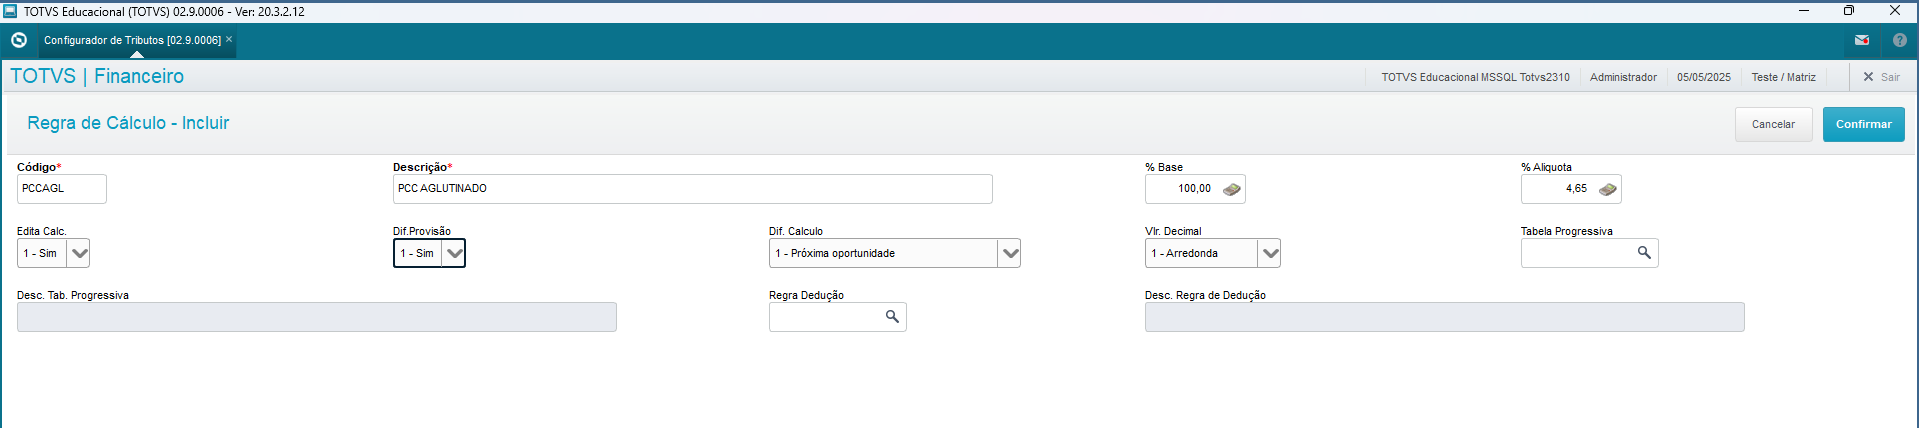Viewport: 1919px width, 428px height.
Task: Focus the Descrição text field
Action: point(692,189)
